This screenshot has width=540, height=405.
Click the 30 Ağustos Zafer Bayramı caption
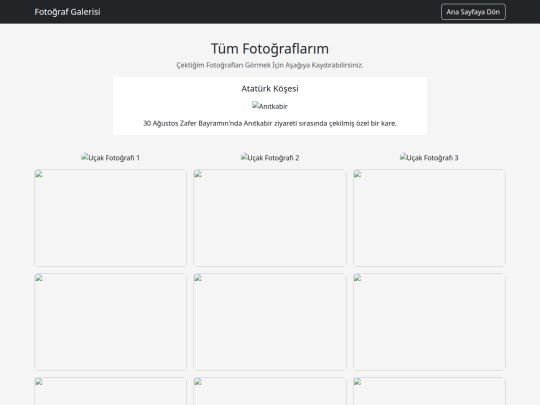click(270, 123)
